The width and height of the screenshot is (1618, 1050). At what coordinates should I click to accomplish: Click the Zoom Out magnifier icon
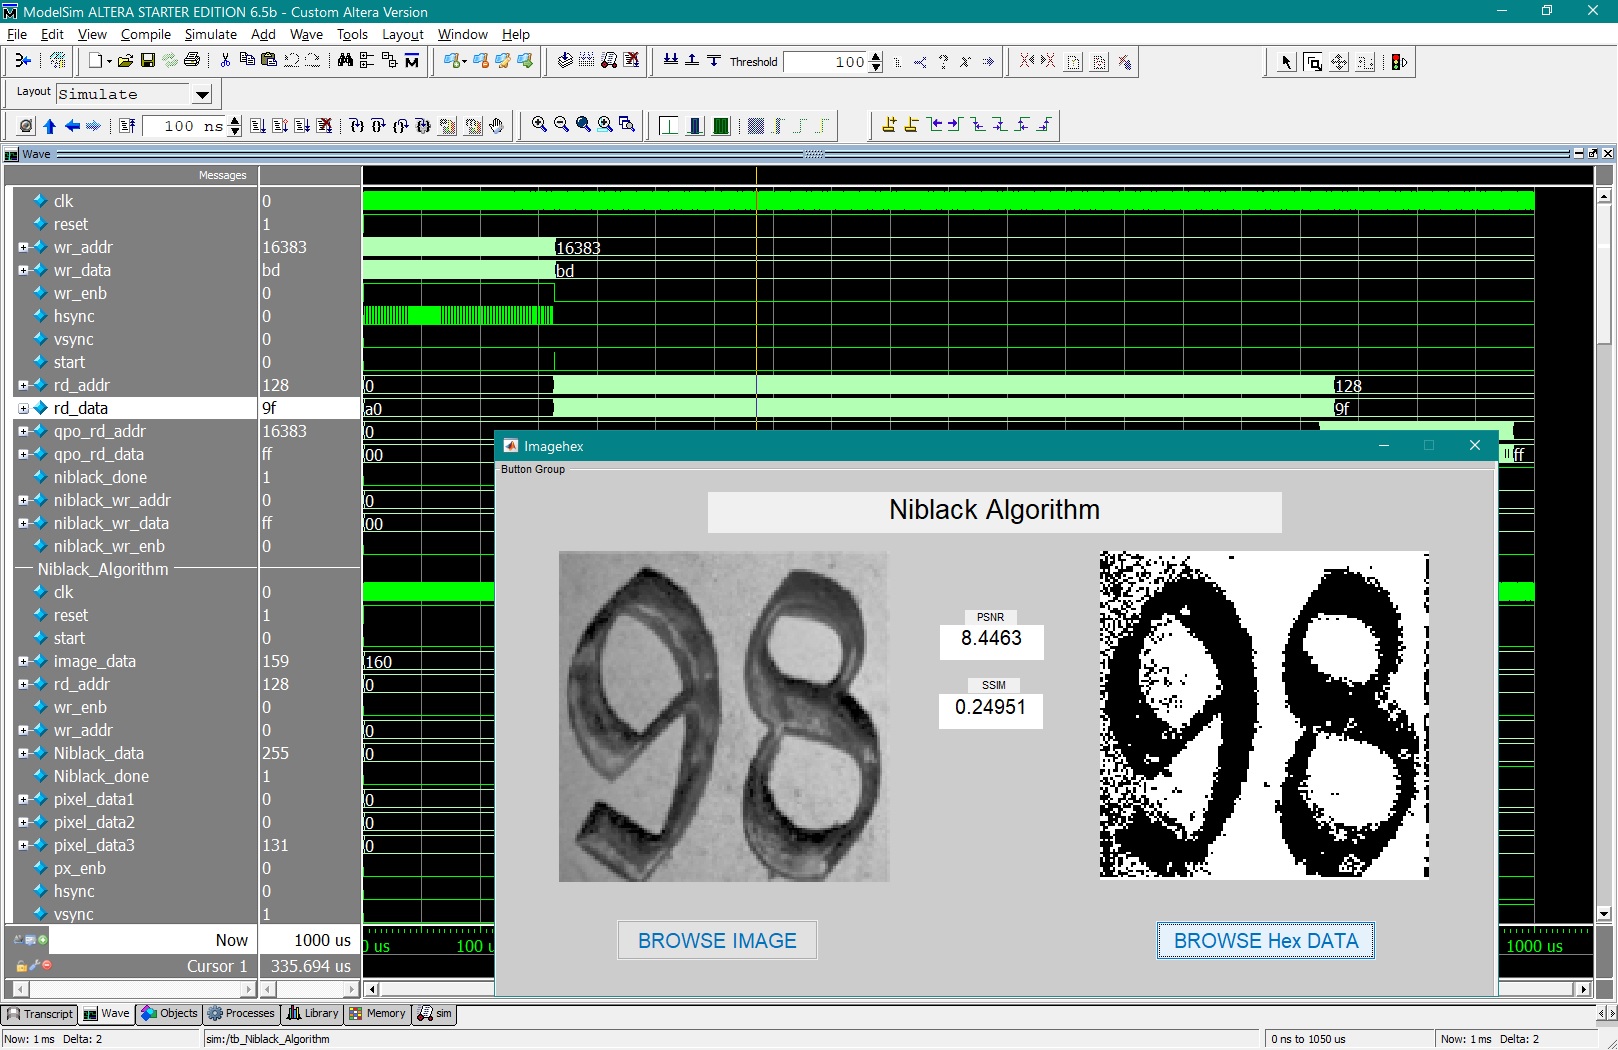click(561, 125)
